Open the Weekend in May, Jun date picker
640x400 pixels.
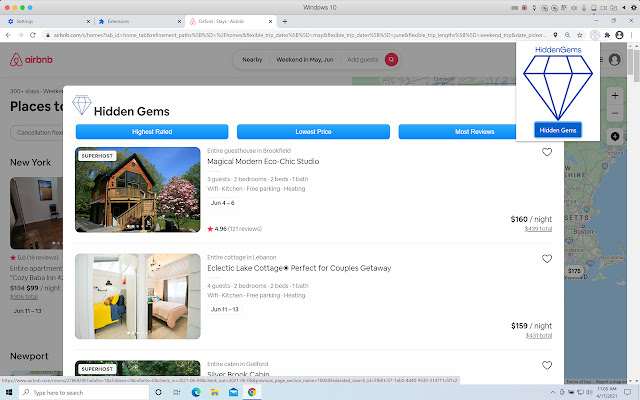click(x=304, y=60)
